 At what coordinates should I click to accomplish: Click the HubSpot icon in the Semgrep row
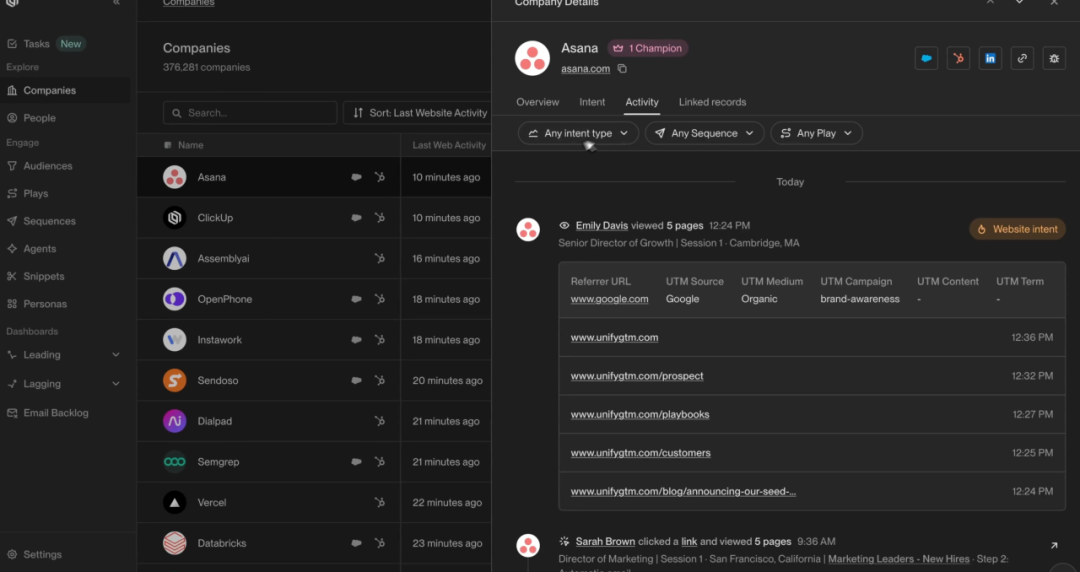pyautogui.click(x=380, y=462)
